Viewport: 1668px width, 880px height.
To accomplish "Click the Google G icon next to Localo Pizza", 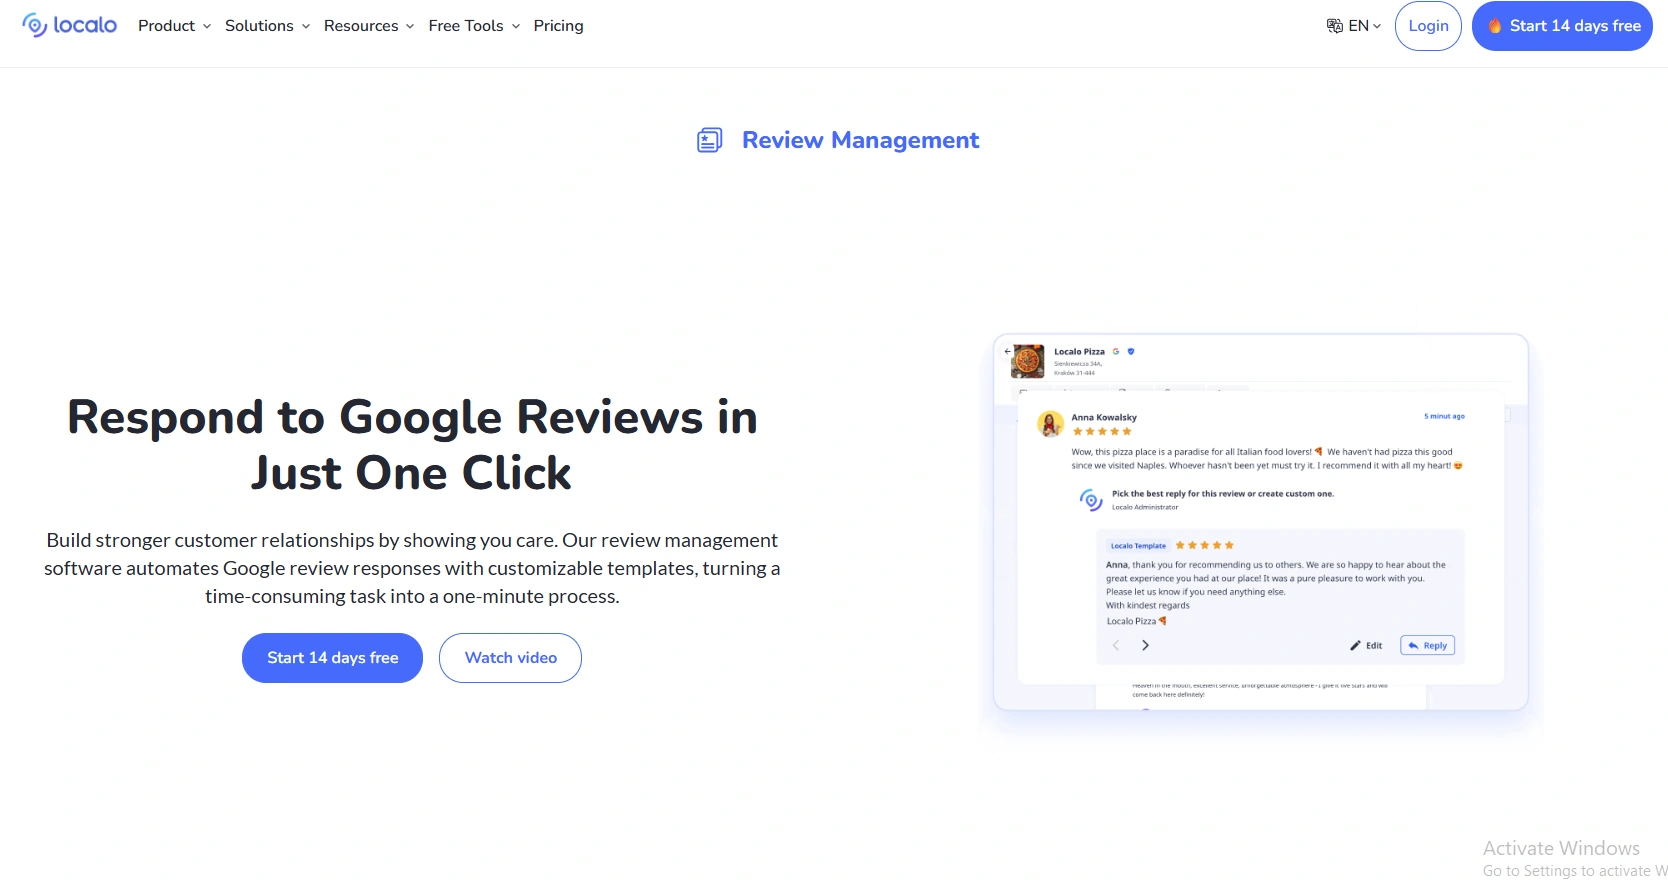I will click(1116, 351).
